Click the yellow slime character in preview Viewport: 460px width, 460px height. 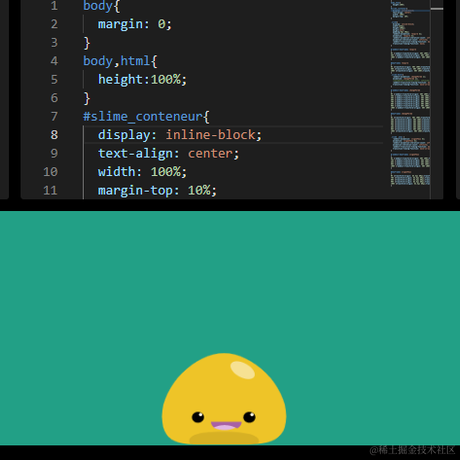pyautogui.click(x=224, y=399)
